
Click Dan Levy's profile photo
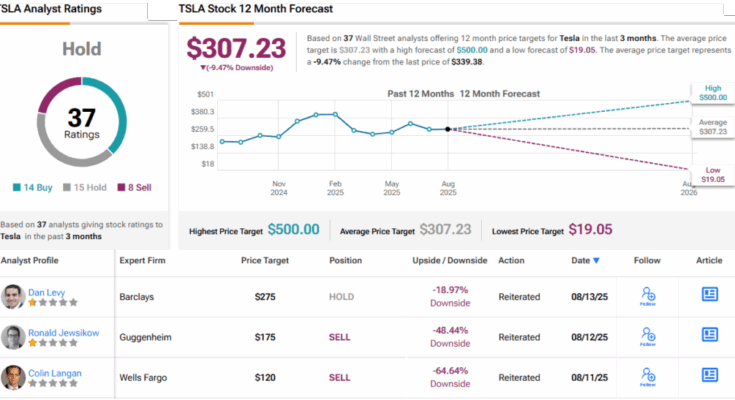[13, 296]
